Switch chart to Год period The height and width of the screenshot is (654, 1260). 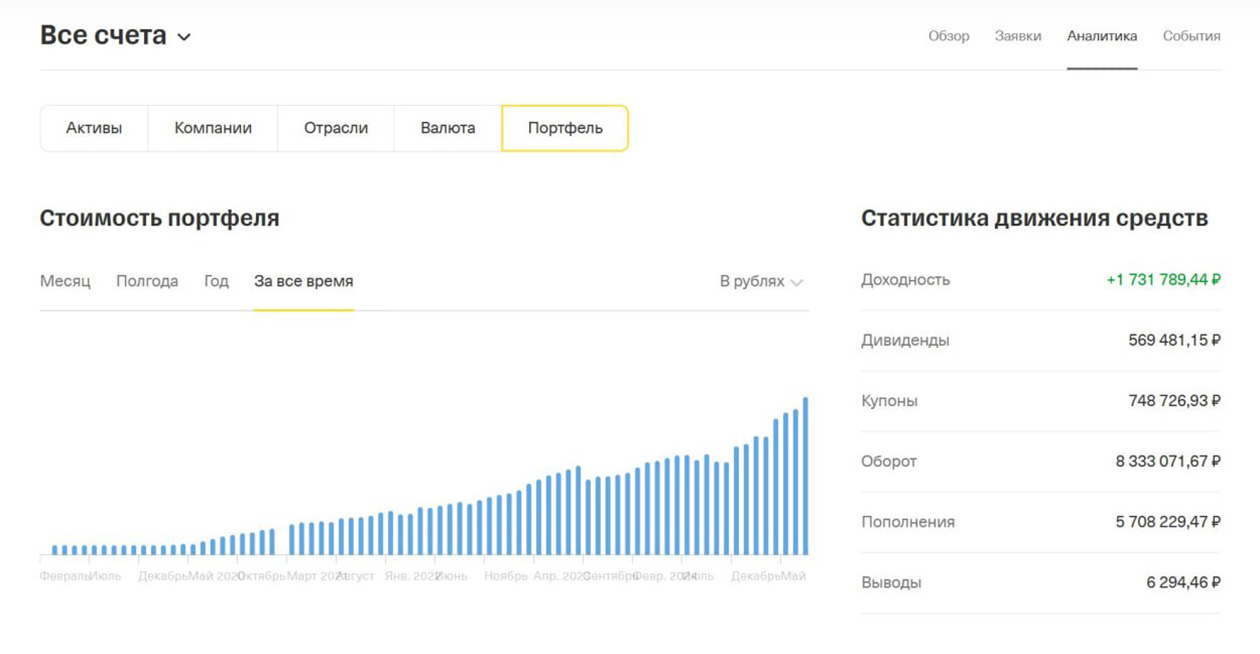(x=216, y=281)
